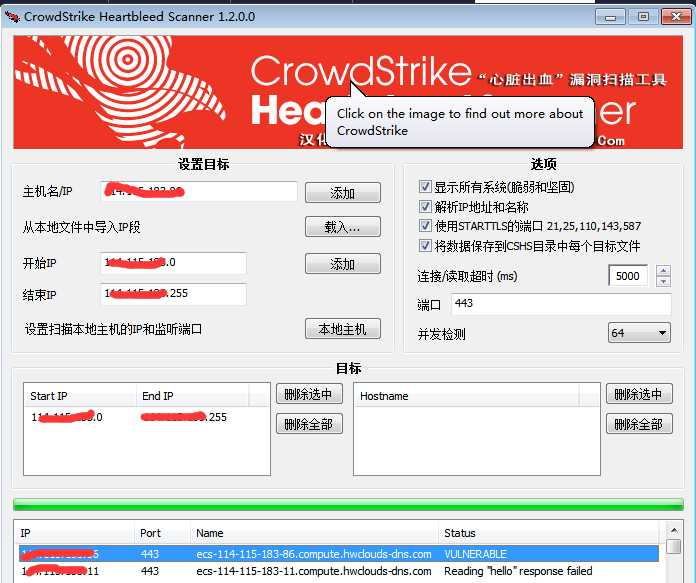Click the results list scrollbar up arrow
This screenshot has height=583, width=696.
tap(674, 530)
